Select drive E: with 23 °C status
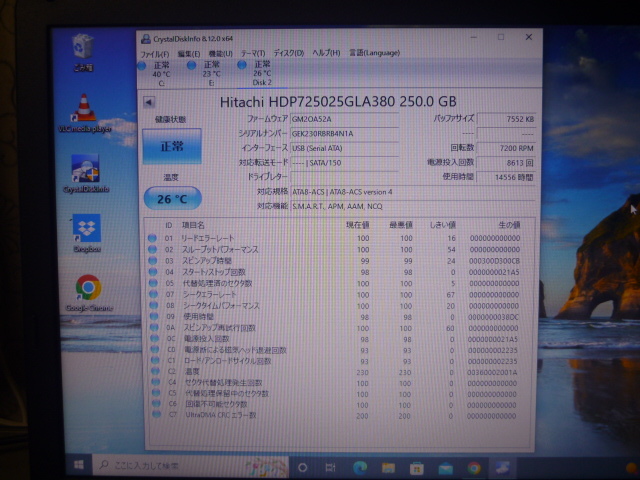Screen dimensions: 640x480 pos(205,73)
